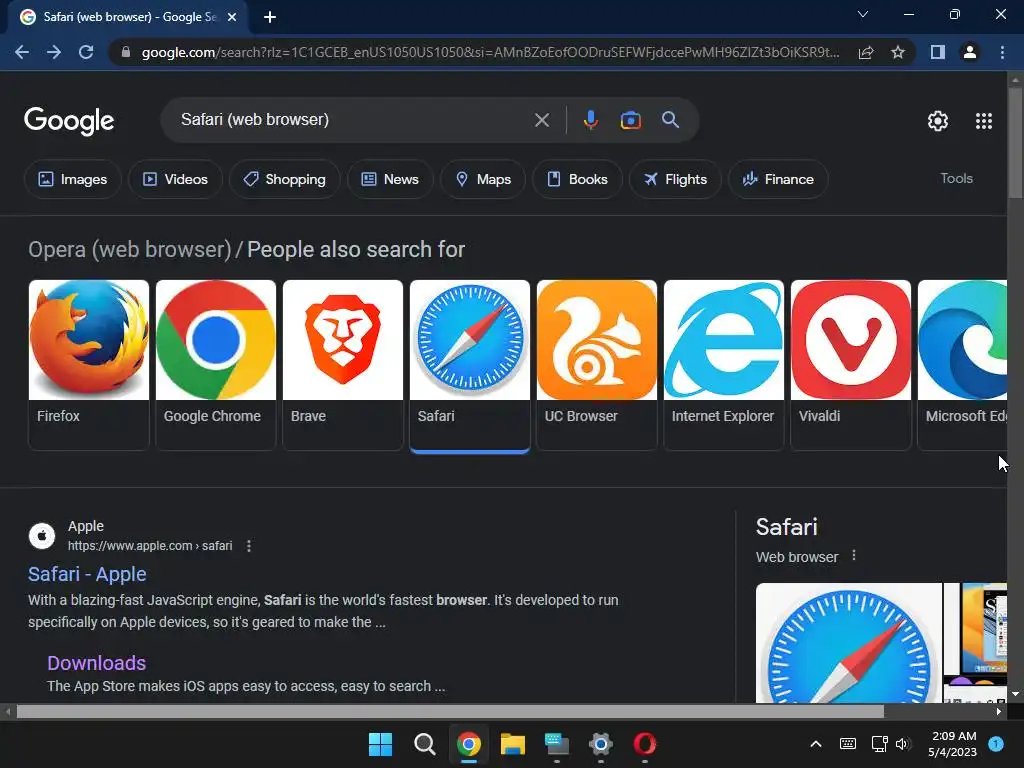Open the apple.com result URL
Viewport: 1024px width, 768px height.
150,546
